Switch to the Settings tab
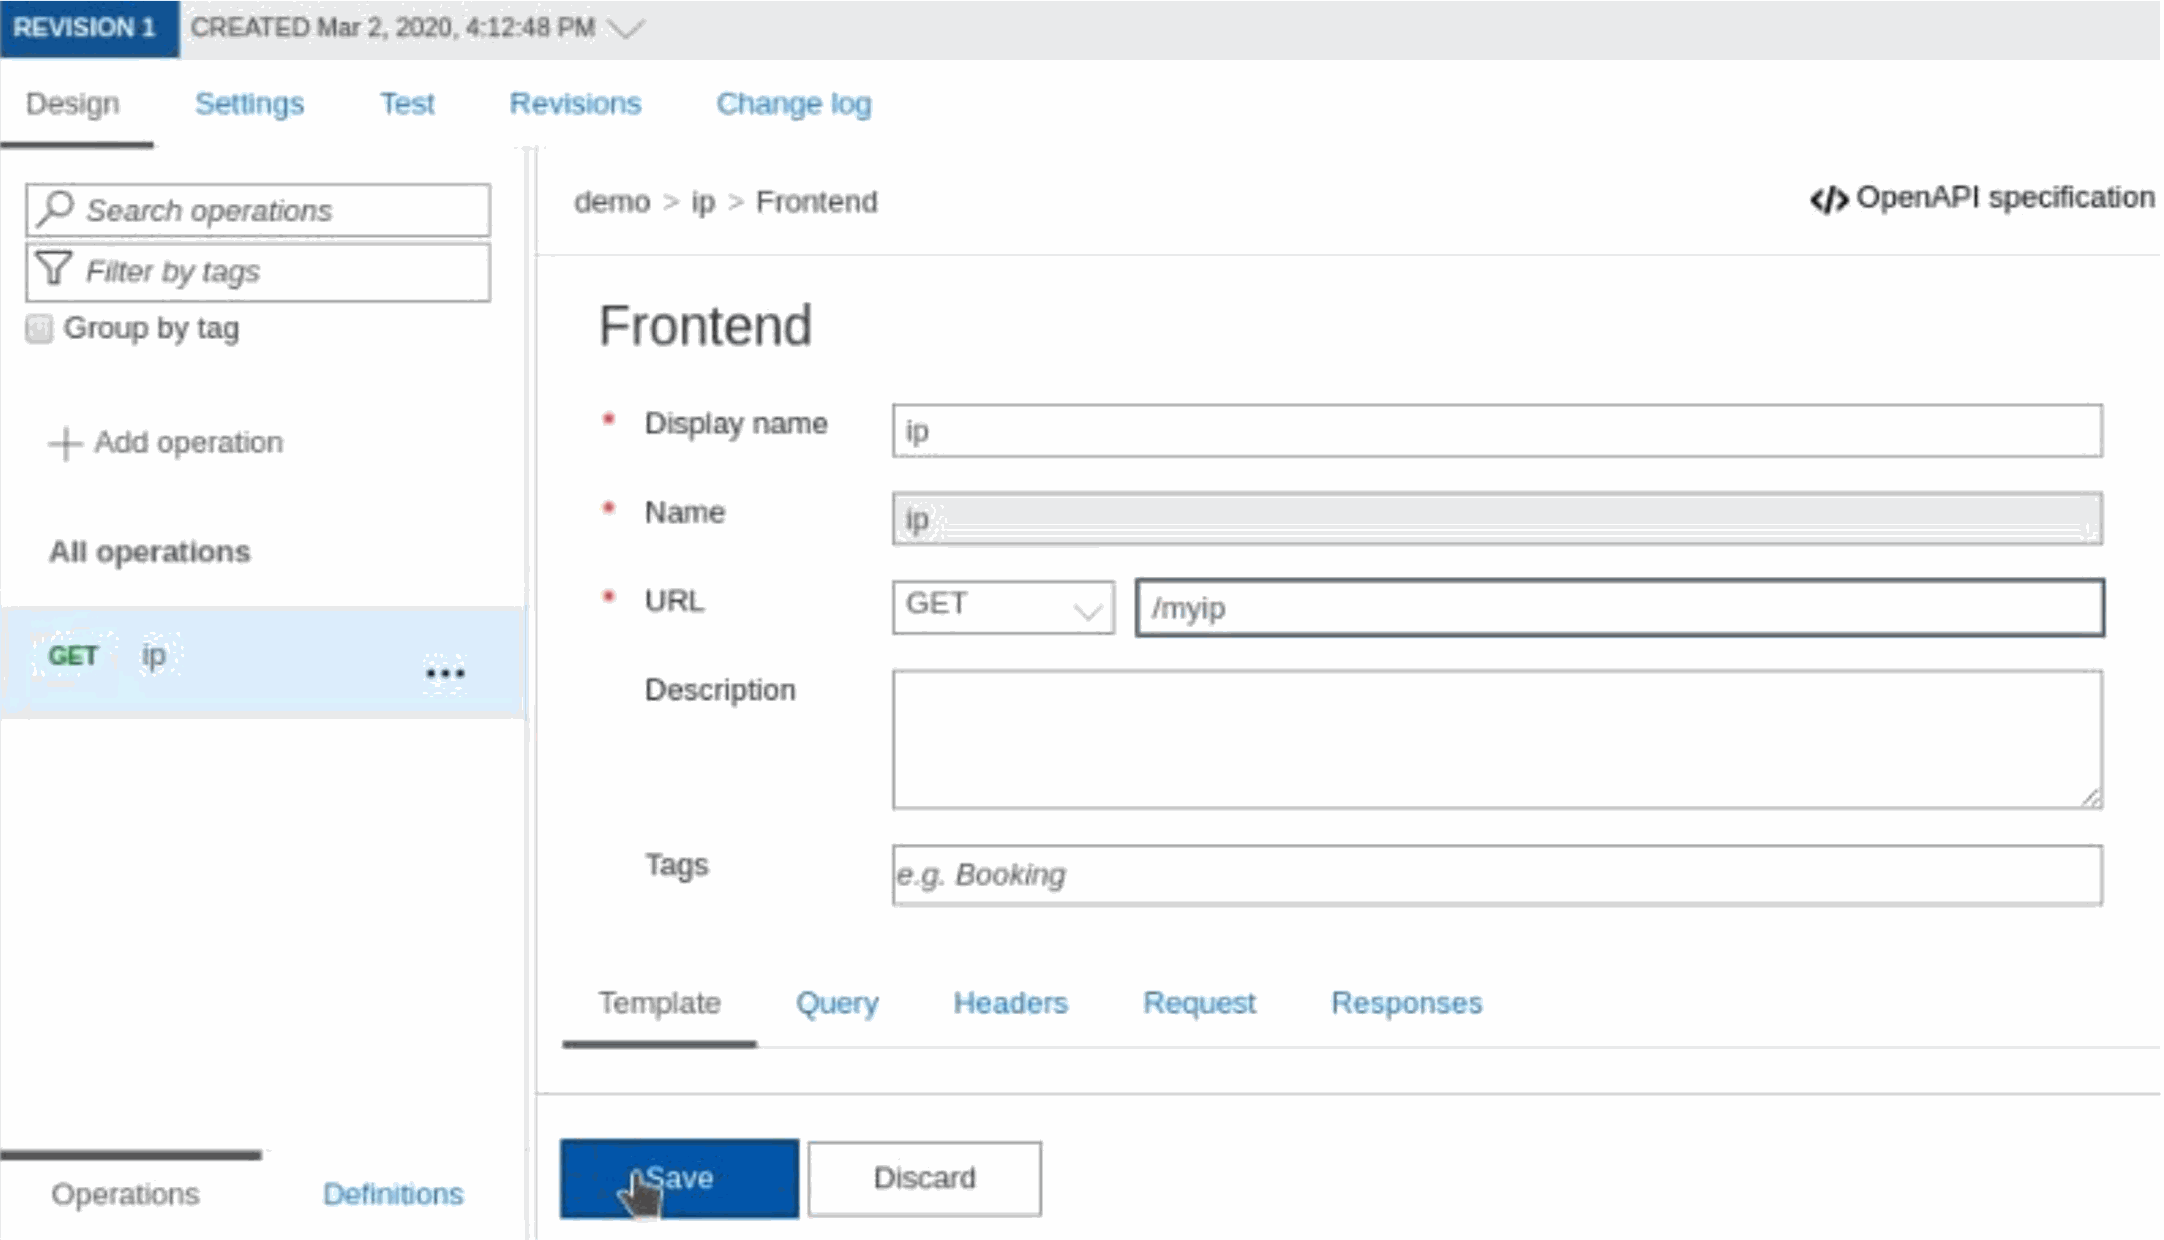Image resolution: width=2164 pixels, height=1240 pixels. [249, 103]
